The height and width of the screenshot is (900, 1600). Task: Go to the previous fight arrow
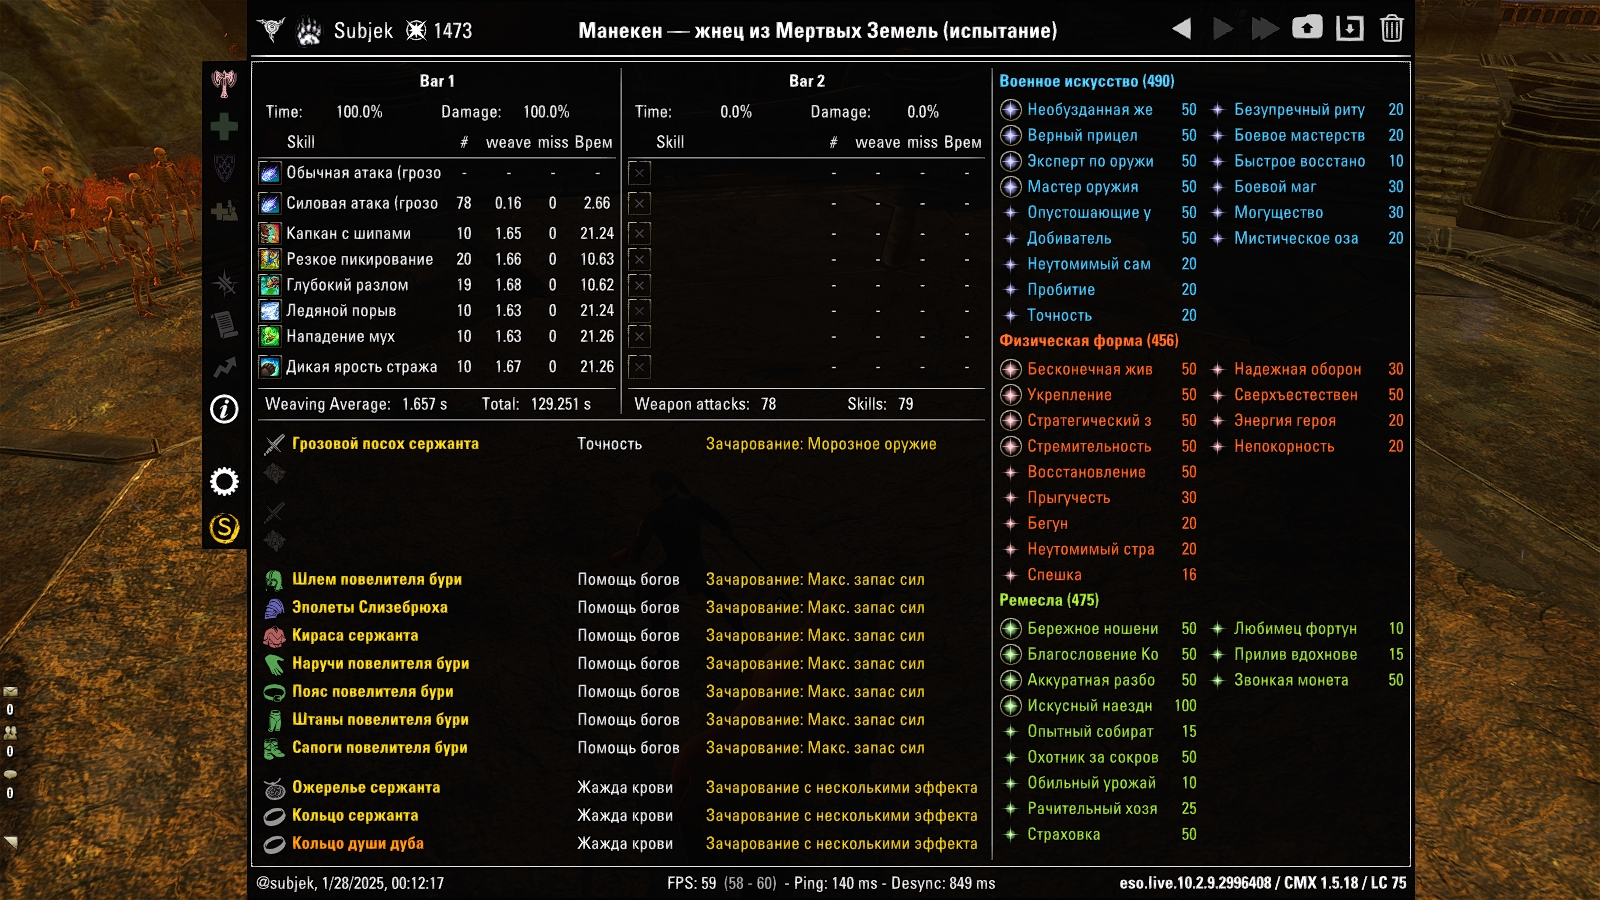(1182, 29)
